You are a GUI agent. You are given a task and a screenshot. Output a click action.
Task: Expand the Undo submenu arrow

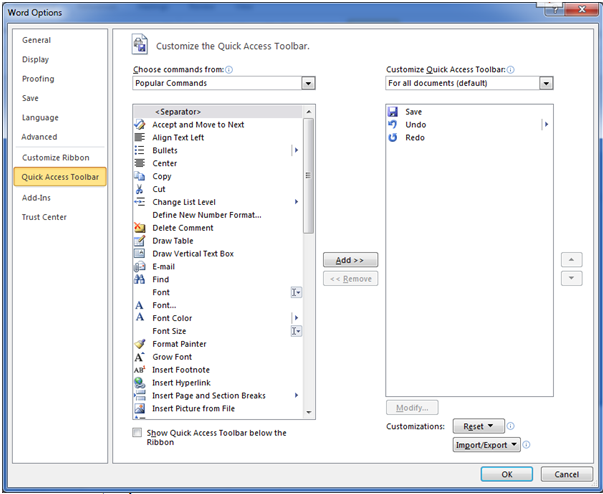pyautogui.click(x=546, y=125)
